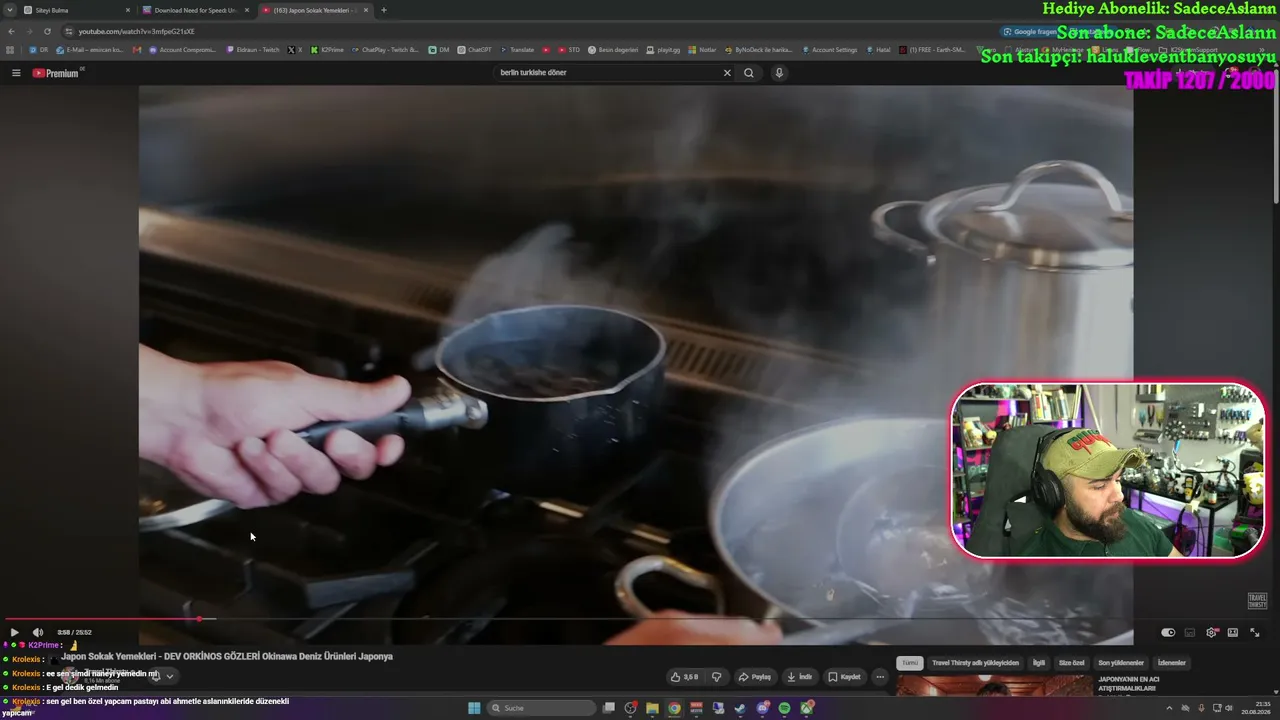Toggle subtitles on the video player
The height and width of the screenshot is (720, 1280).
pyautogui.click(x=1190, y=632)
